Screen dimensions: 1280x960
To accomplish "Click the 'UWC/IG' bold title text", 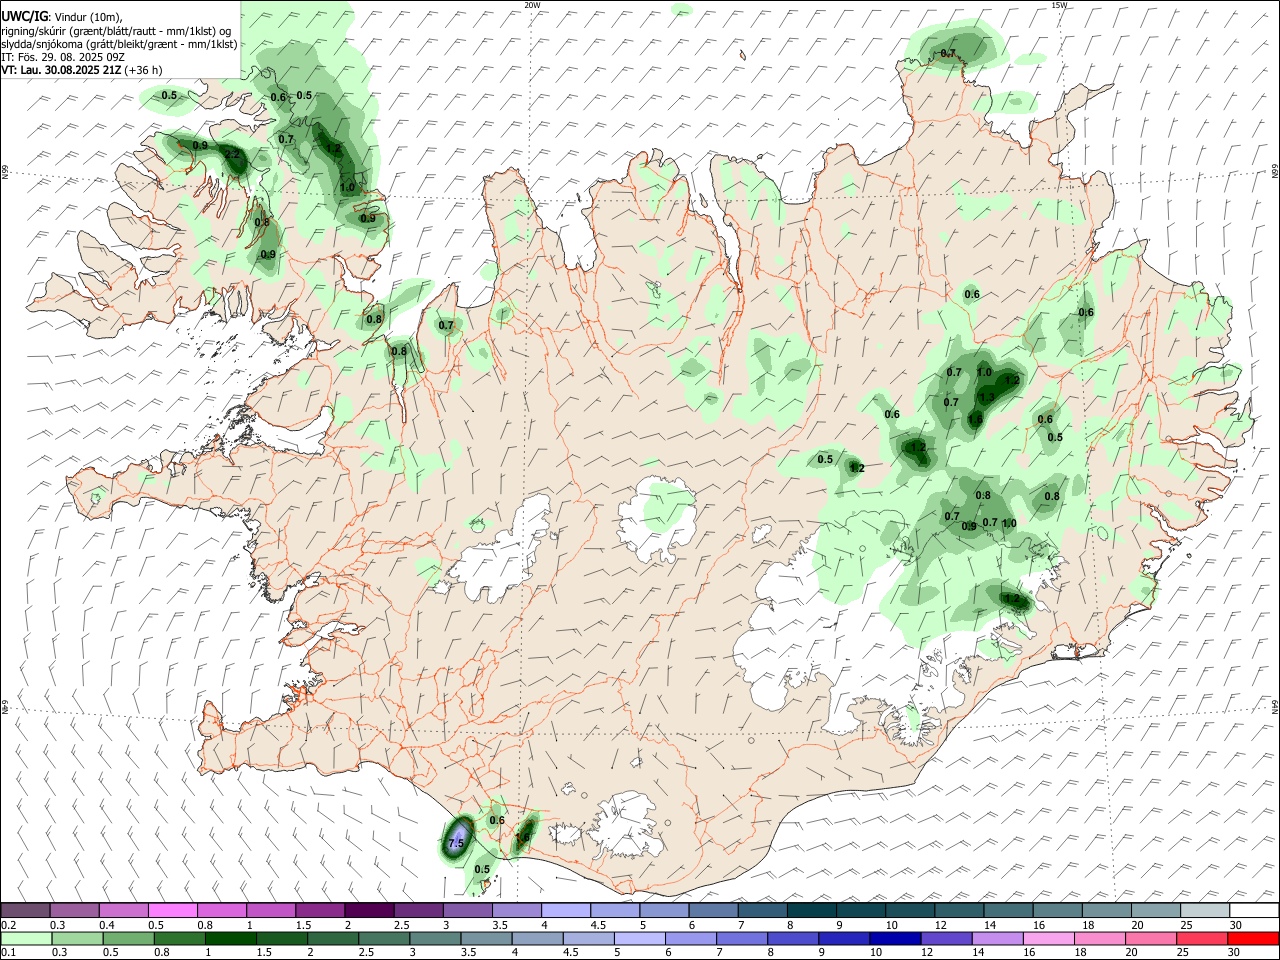I will (24, 16).
